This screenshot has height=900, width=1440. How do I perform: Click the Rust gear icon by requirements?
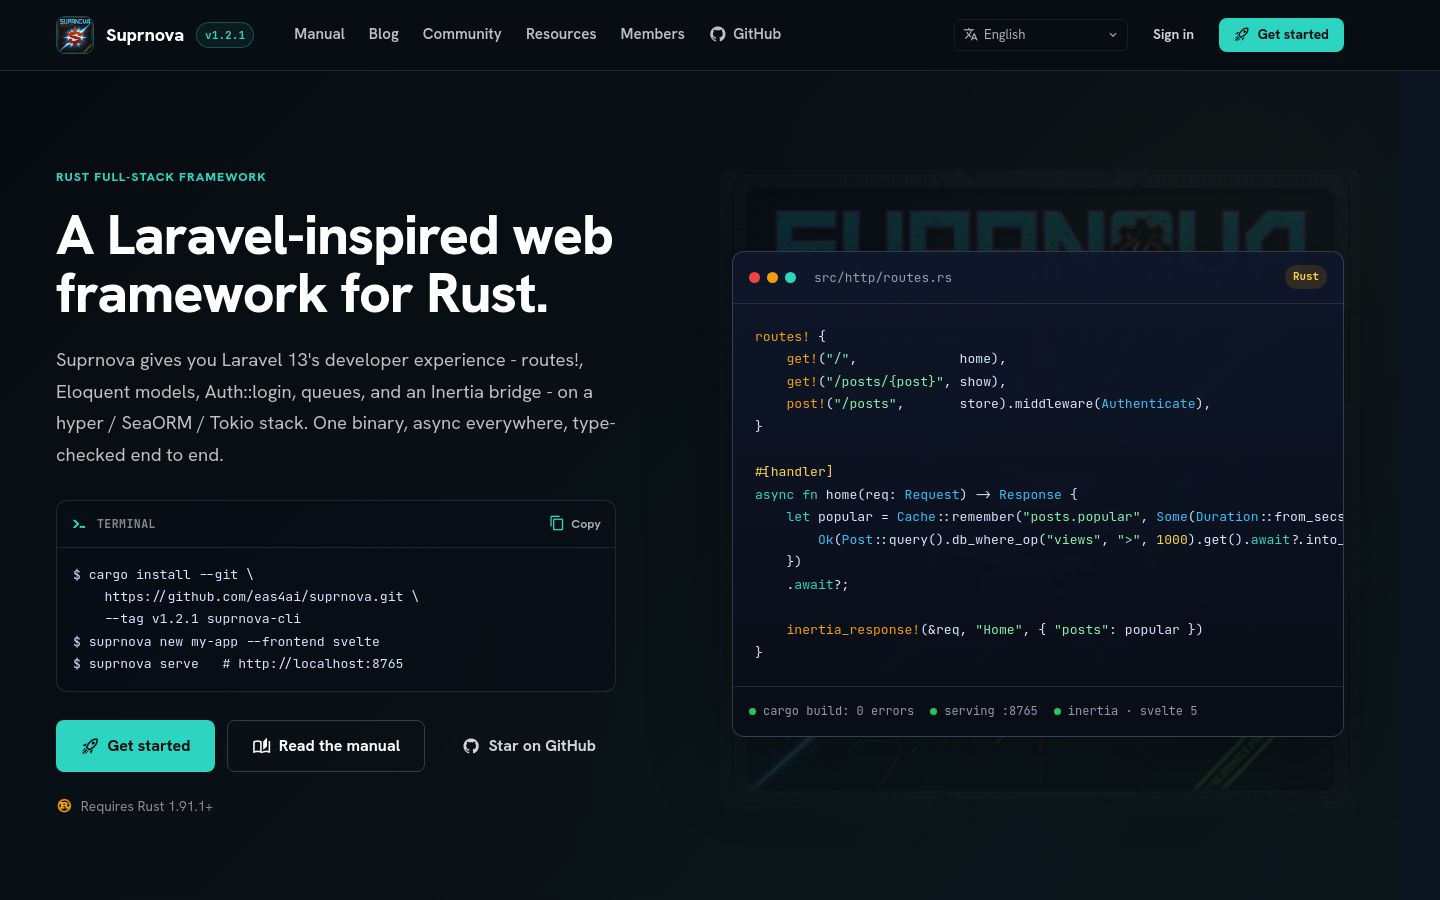64,806
